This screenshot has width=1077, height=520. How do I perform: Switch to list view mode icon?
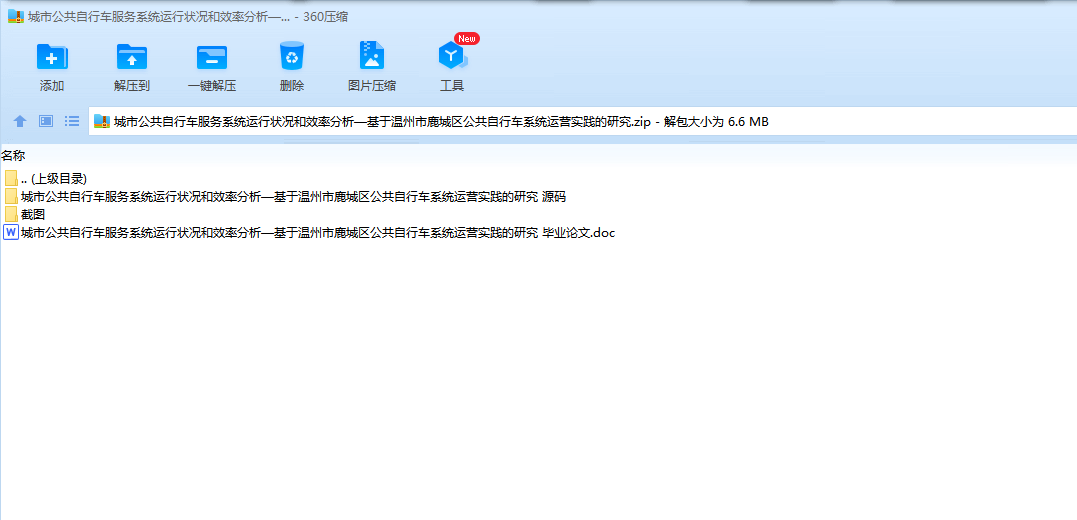[72, 122]
